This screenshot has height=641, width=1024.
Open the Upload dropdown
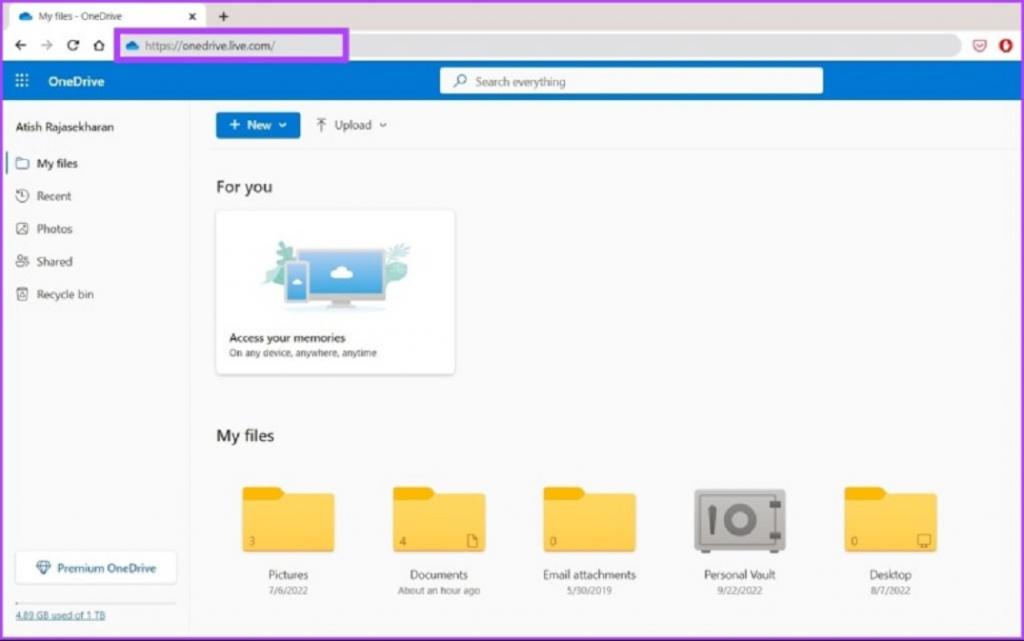pos(351,125)
